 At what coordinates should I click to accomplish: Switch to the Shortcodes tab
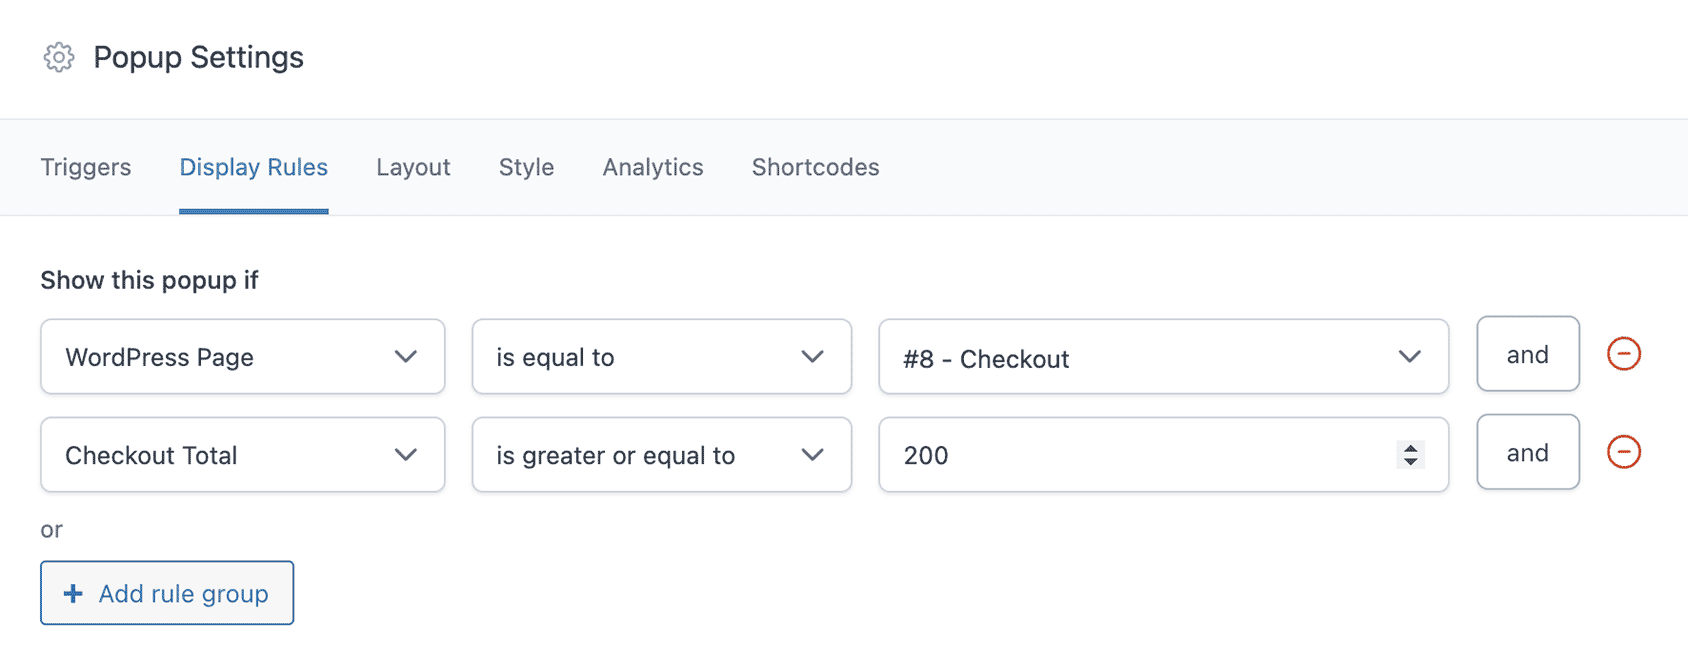click(816, 167)
